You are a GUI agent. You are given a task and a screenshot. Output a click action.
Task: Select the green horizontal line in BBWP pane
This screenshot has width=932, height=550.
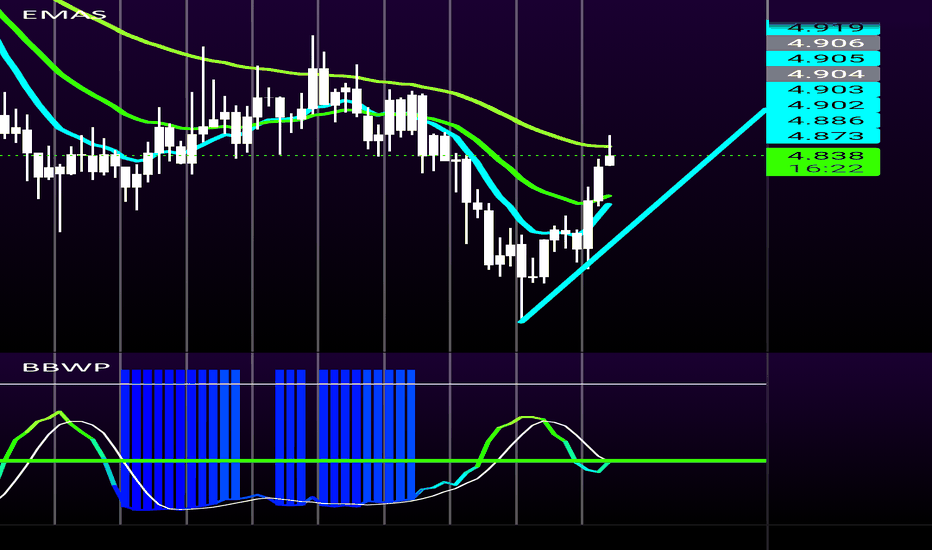coord(383,461)
